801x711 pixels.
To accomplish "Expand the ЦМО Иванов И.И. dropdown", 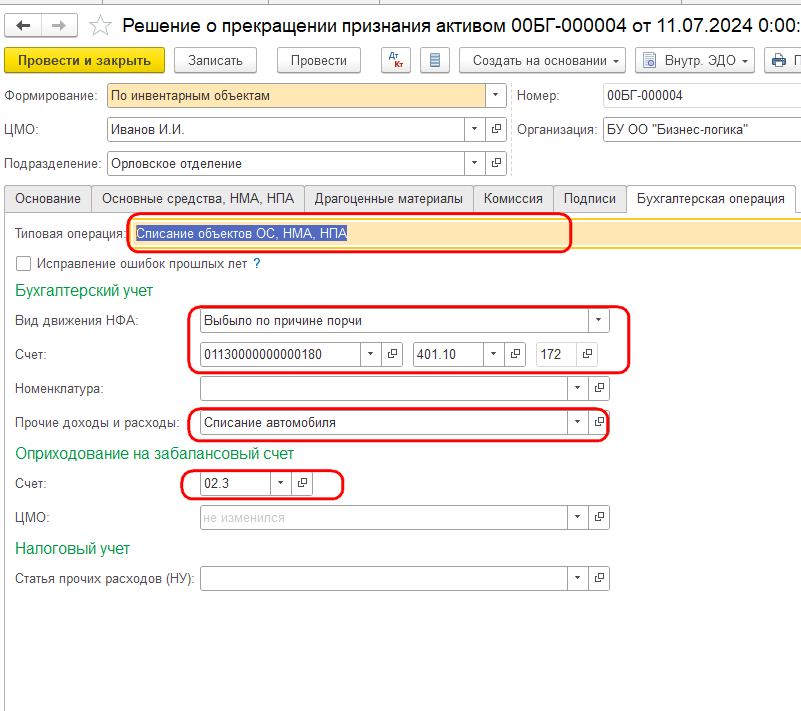I will pyautogui.click(x=475, y=129).
